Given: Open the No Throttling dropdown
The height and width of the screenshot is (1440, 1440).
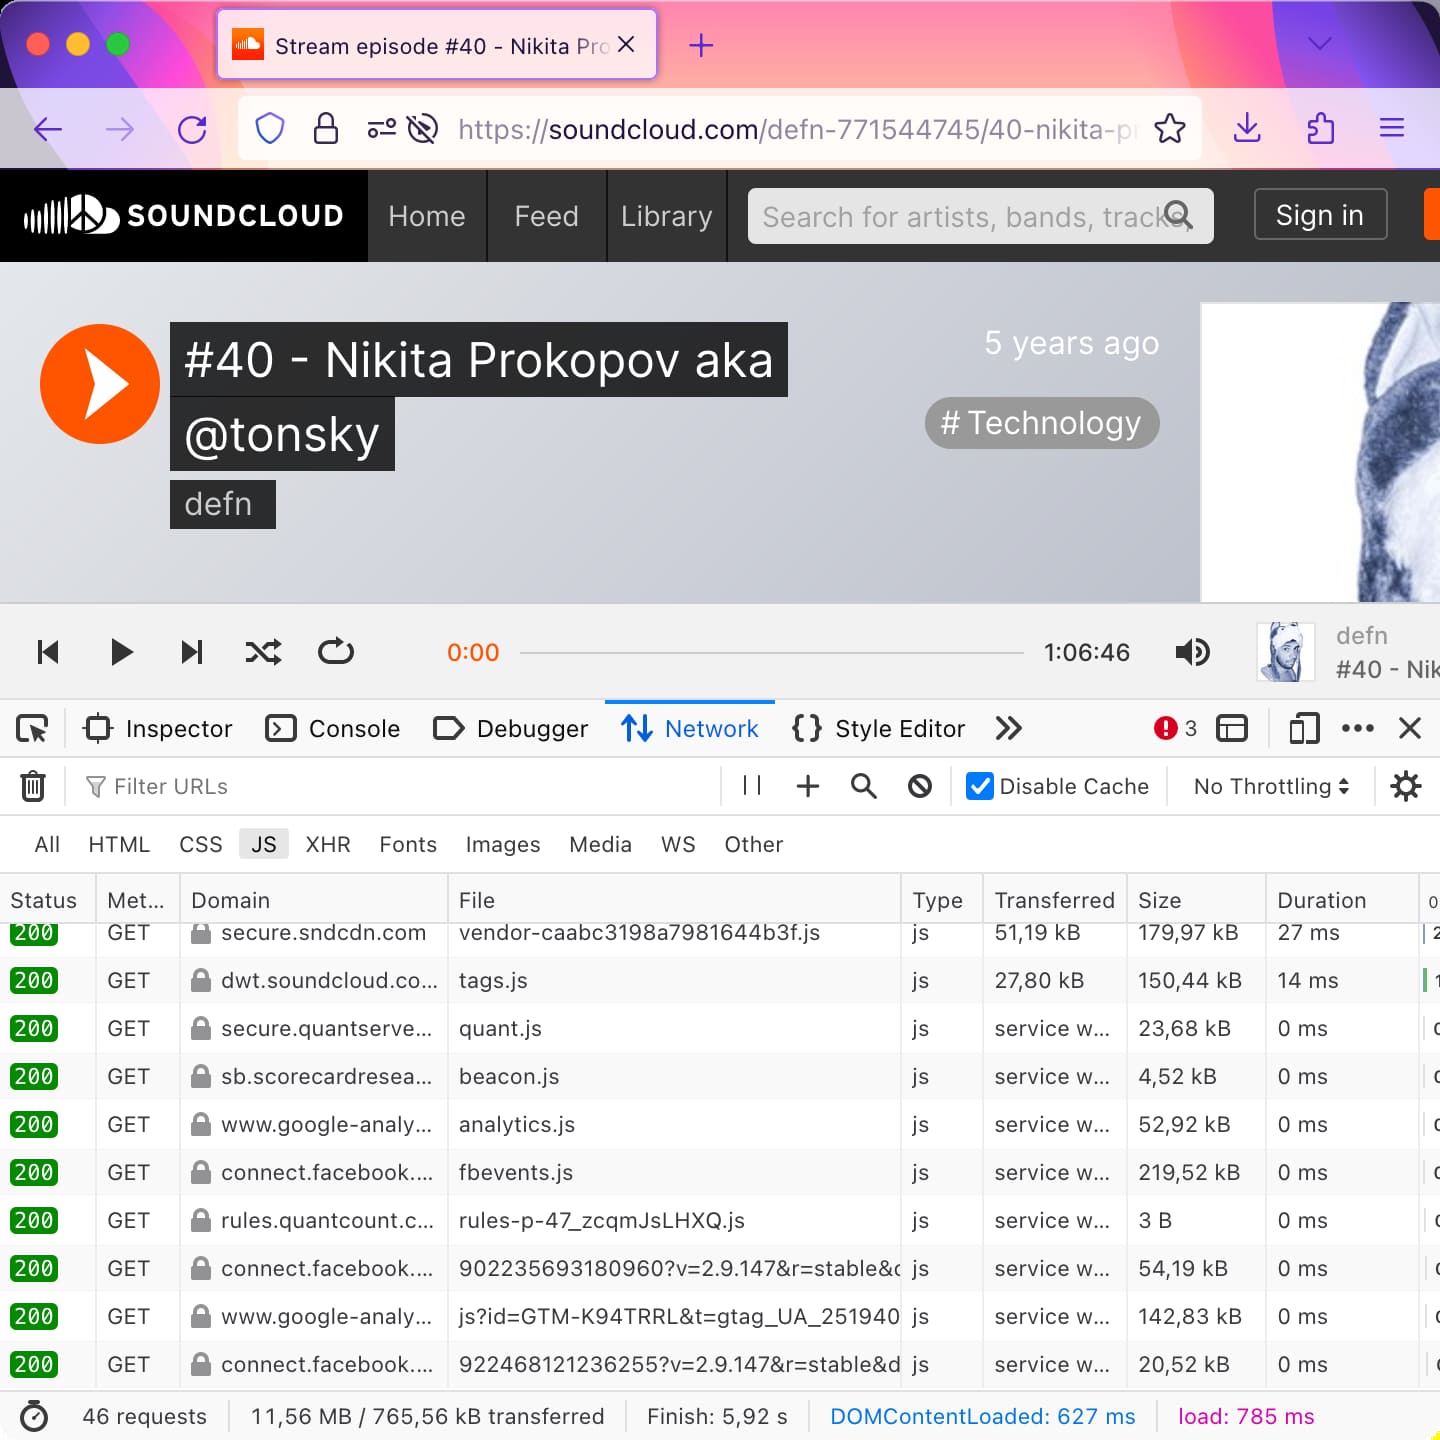Looking at the screenshot, I should coord(1271,786).
